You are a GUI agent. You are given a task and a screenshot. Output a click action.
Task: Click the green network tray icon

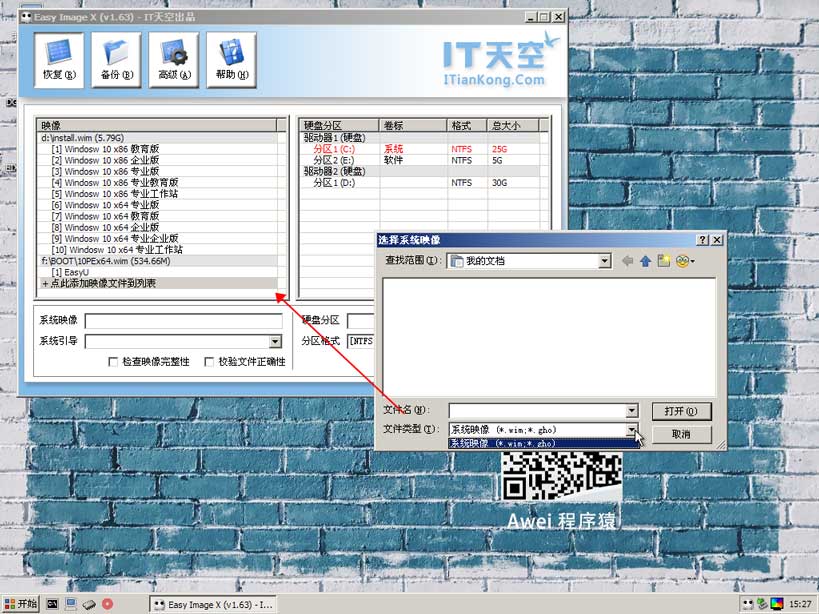click(x=763, y=604)
